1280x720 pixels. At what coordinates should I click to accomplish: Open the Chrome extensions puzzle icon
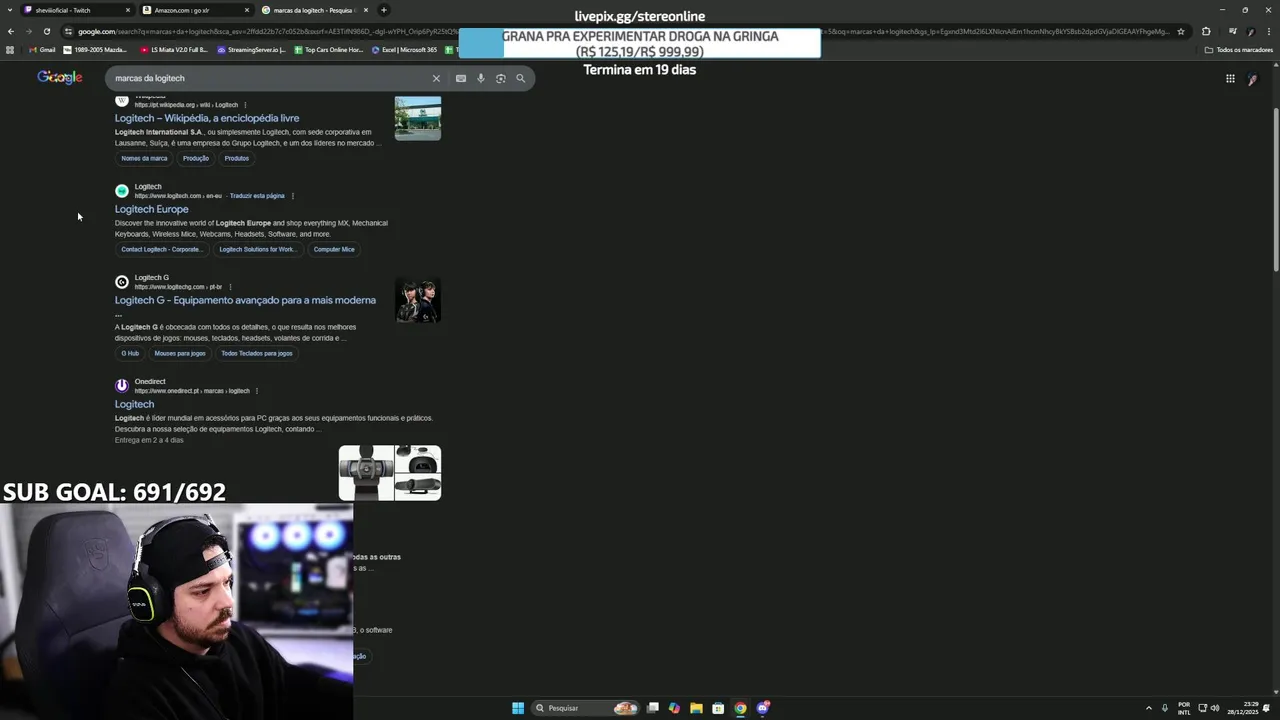coord(1206,31)
